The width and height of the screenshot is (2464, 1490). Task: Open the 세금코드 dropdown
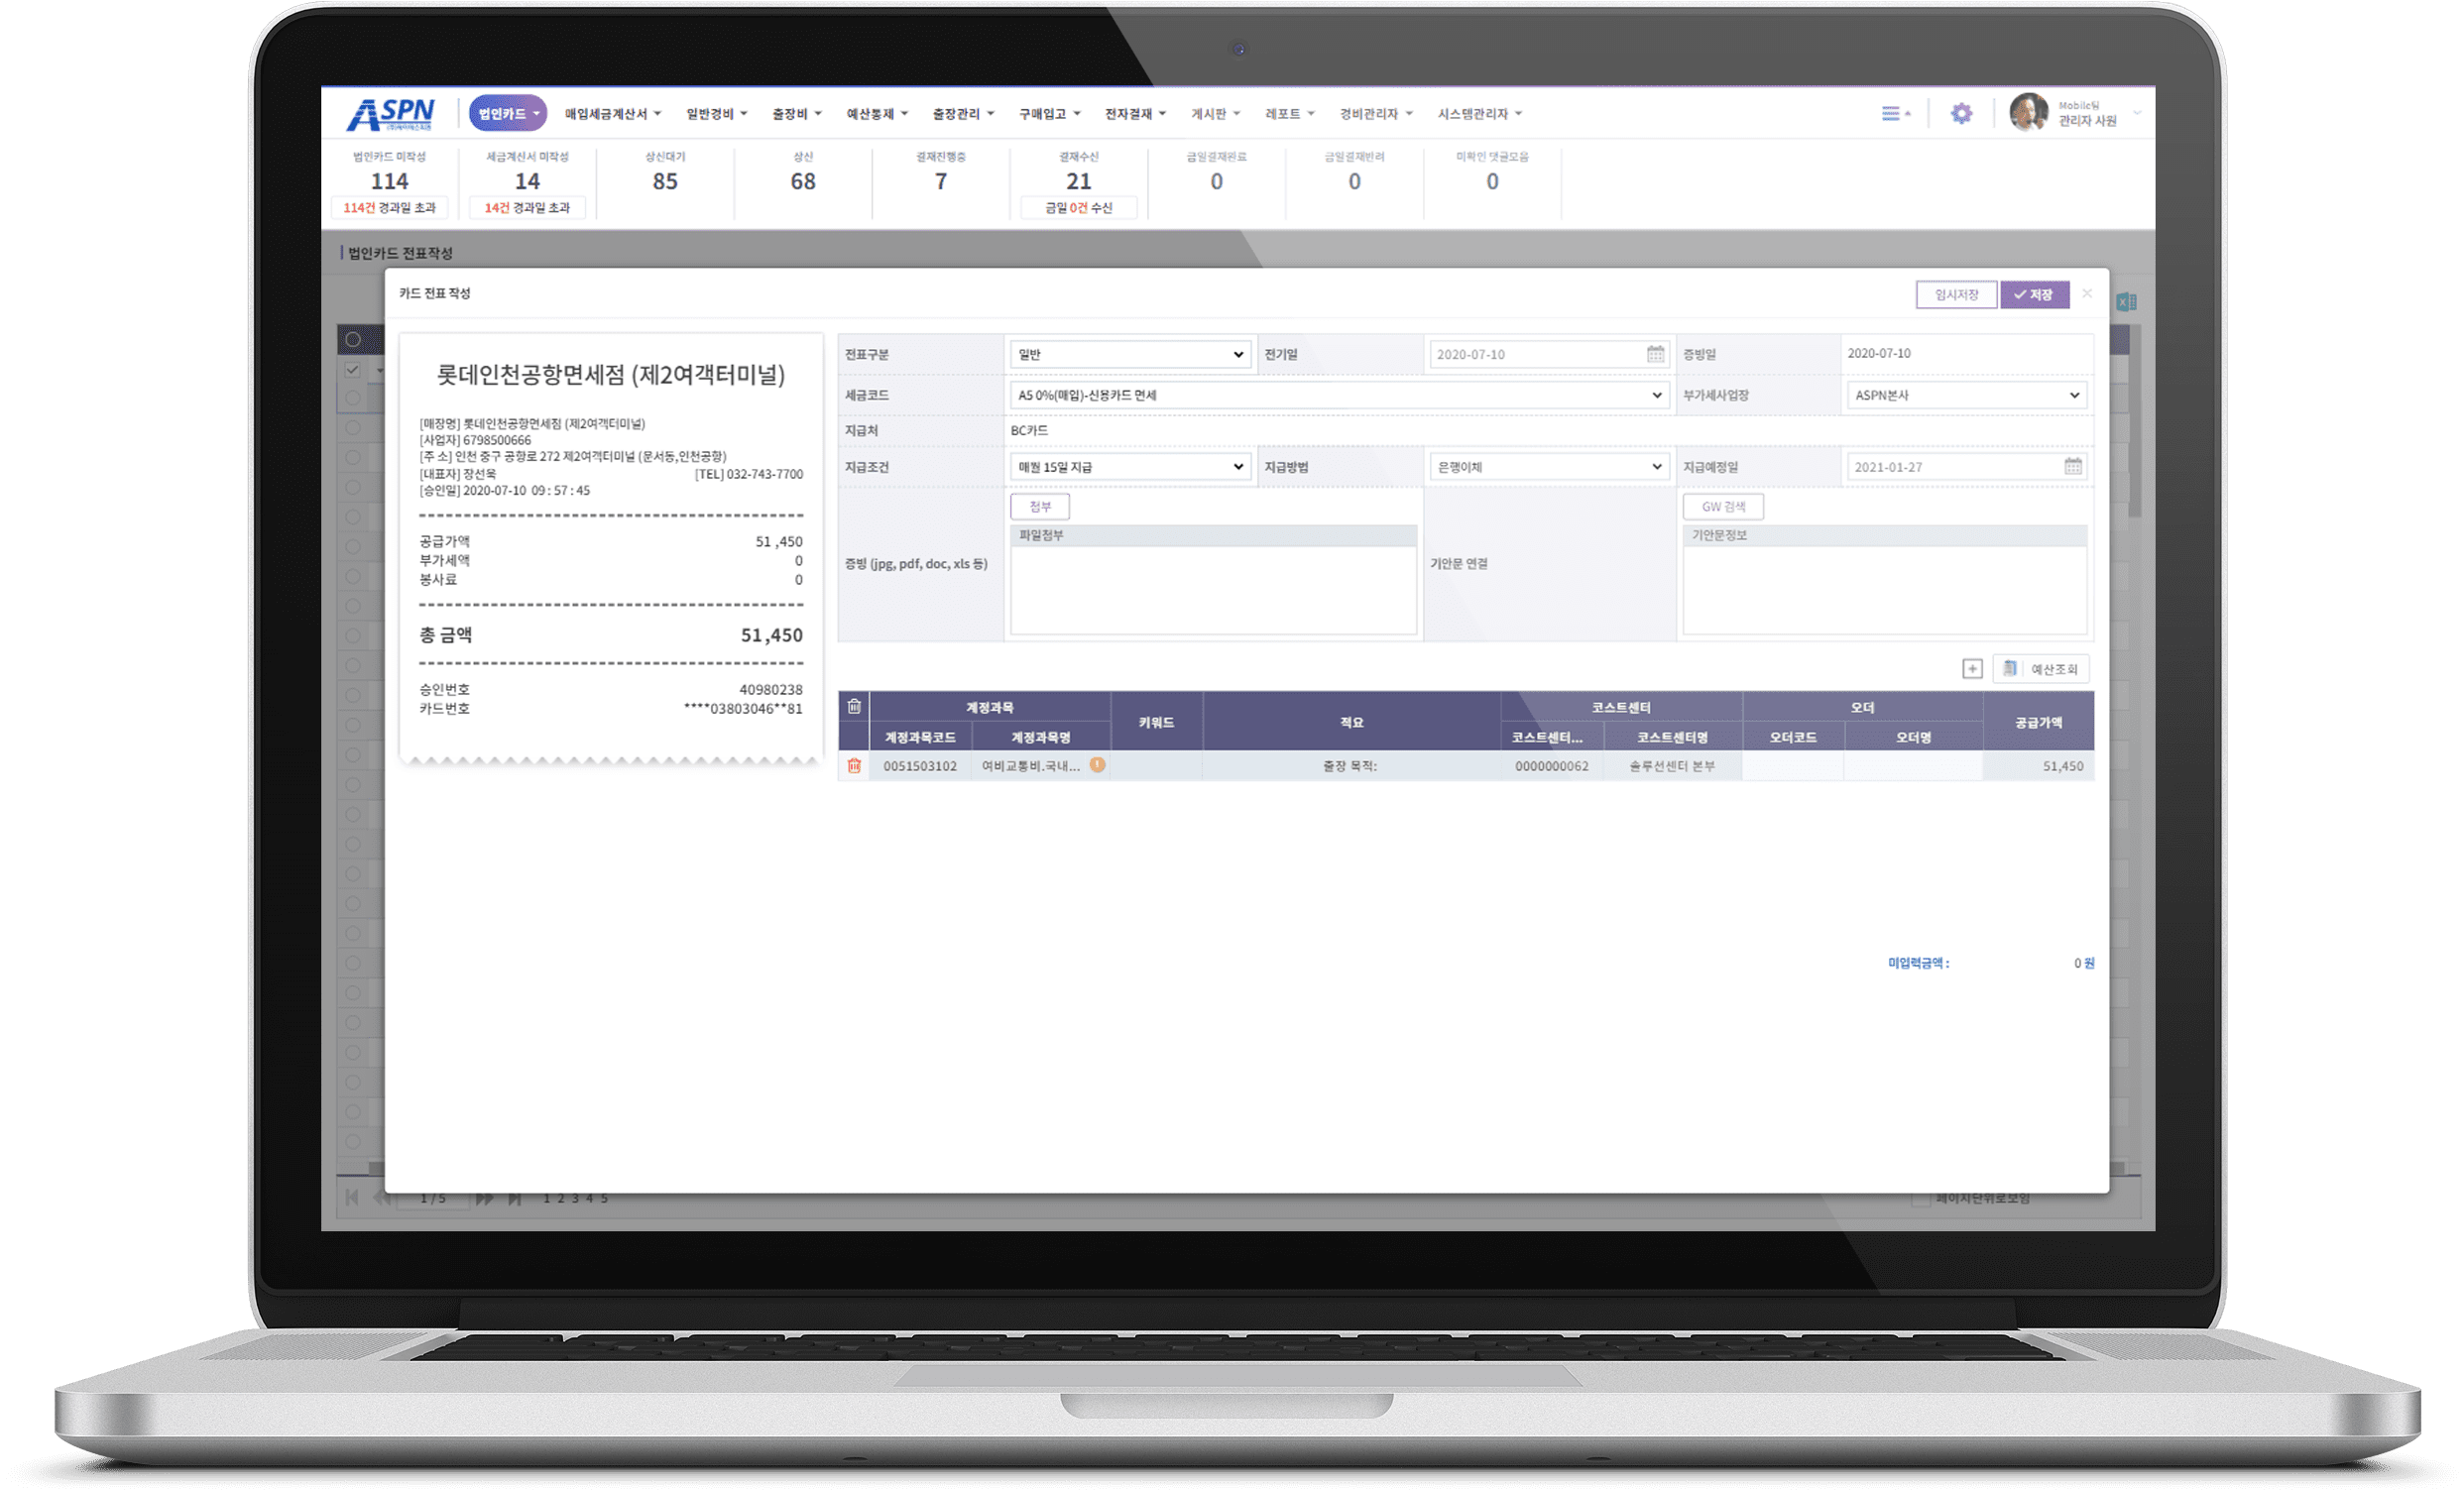1339,395
